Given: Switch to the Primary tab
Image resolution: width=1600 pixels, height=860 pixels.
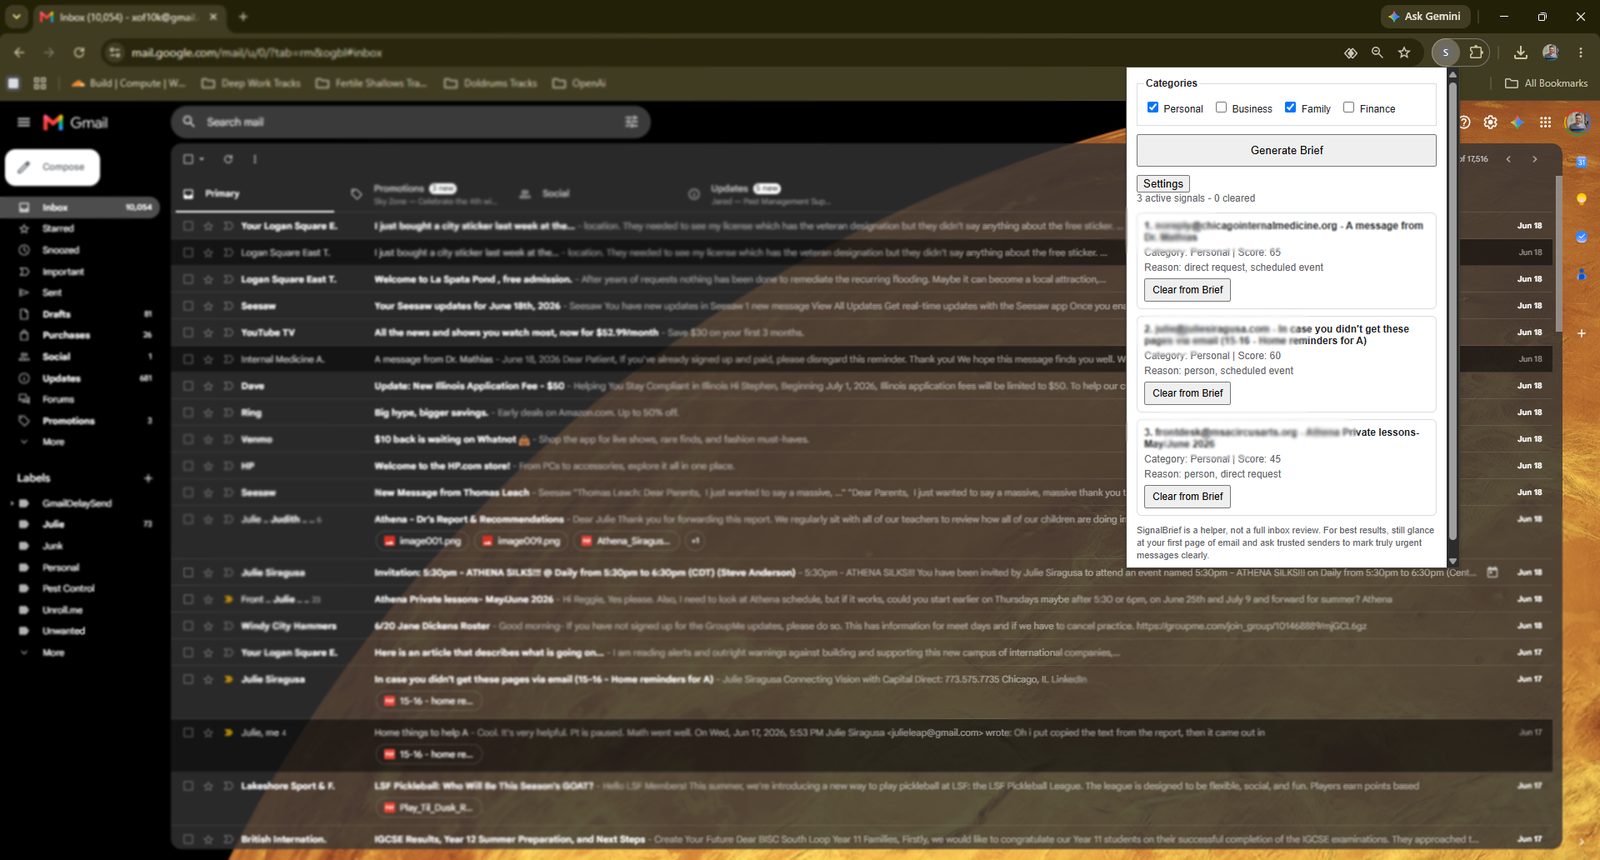Looking at the screenshot, I should [x=255, y=194].
